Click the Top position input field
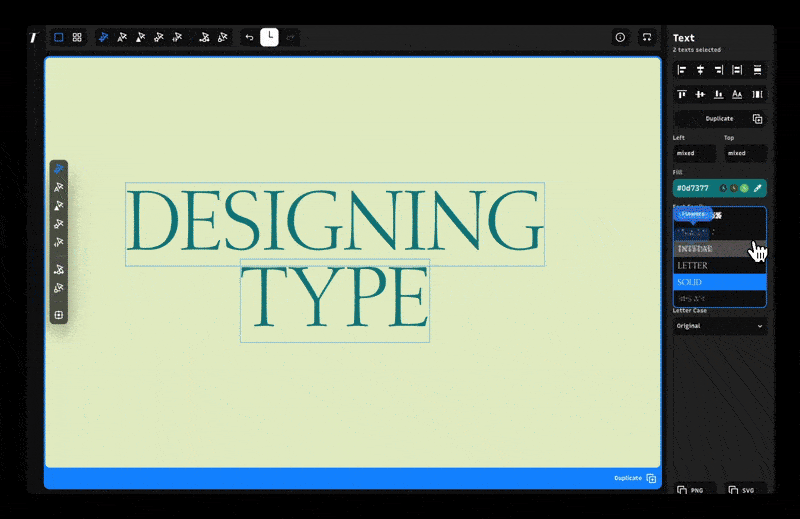The image size is (800, 519). tap(745, 153)
